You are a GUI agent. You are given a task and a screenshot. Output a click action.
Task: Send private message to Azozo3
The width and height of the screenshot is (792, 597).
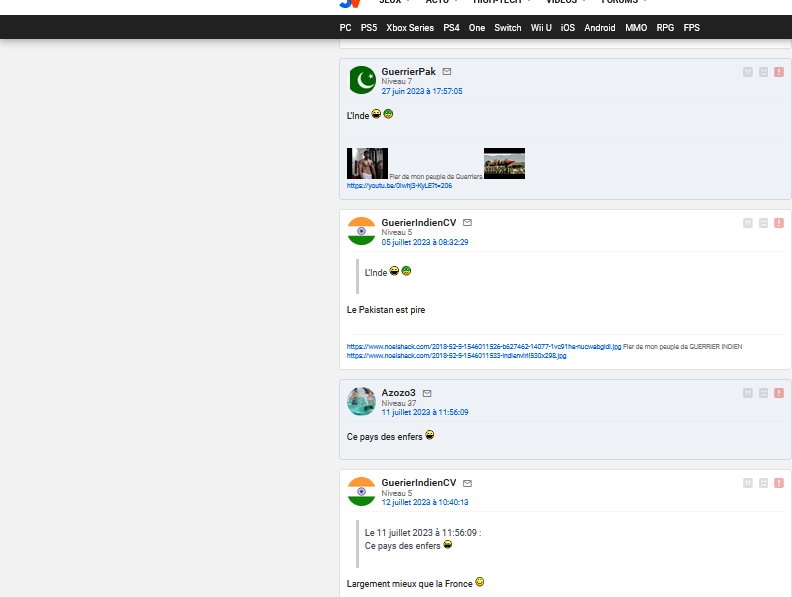(x=427, y=393)
